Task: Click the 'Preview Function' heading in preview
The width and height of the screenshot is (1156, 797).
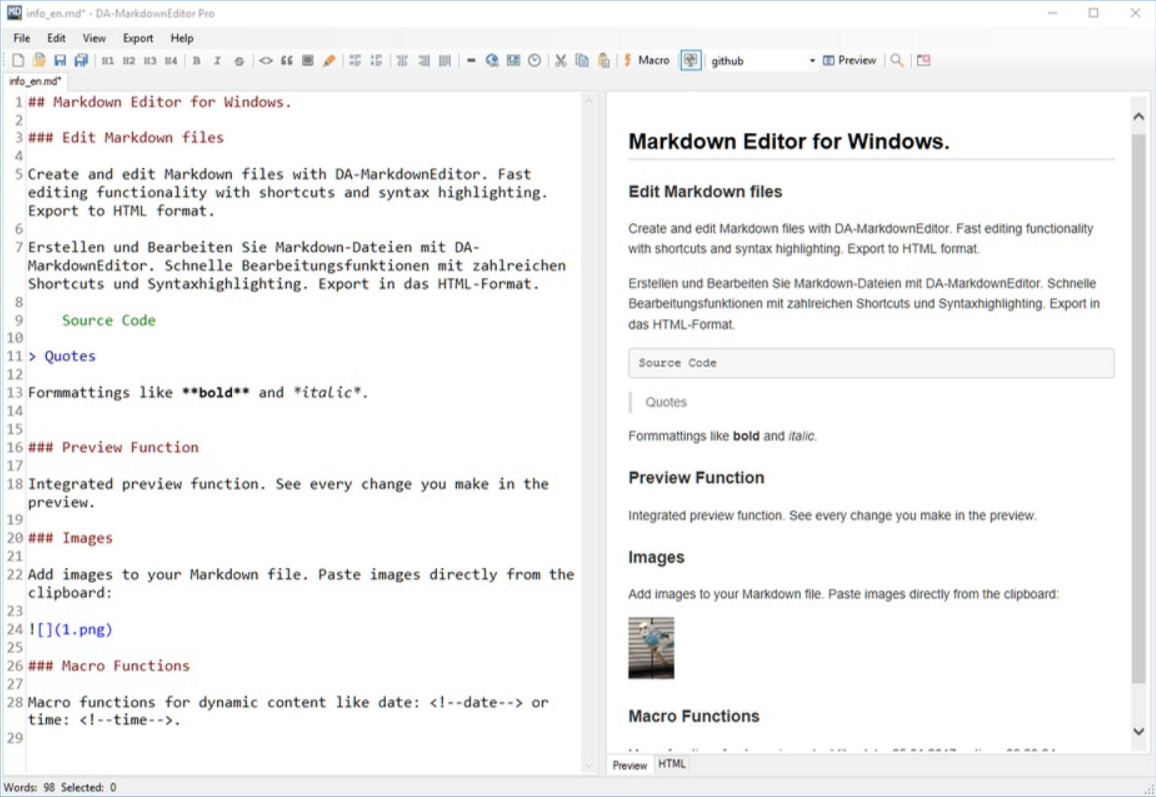Action: [696, 478]
